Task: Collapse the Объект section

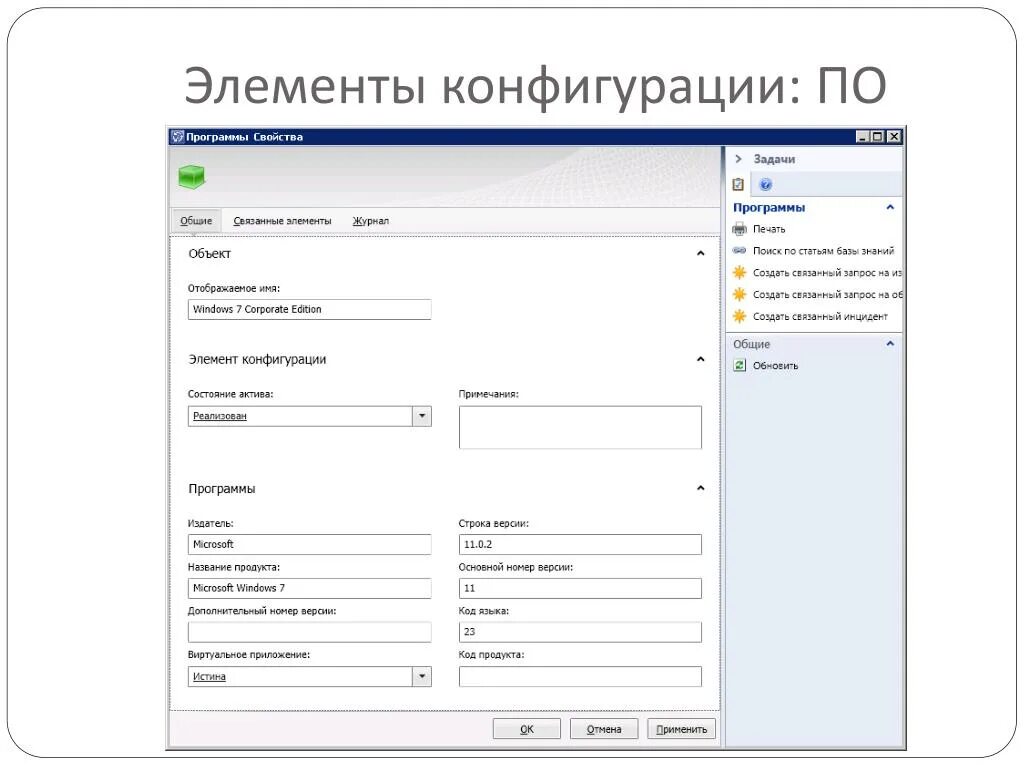Action: point(701,253)
